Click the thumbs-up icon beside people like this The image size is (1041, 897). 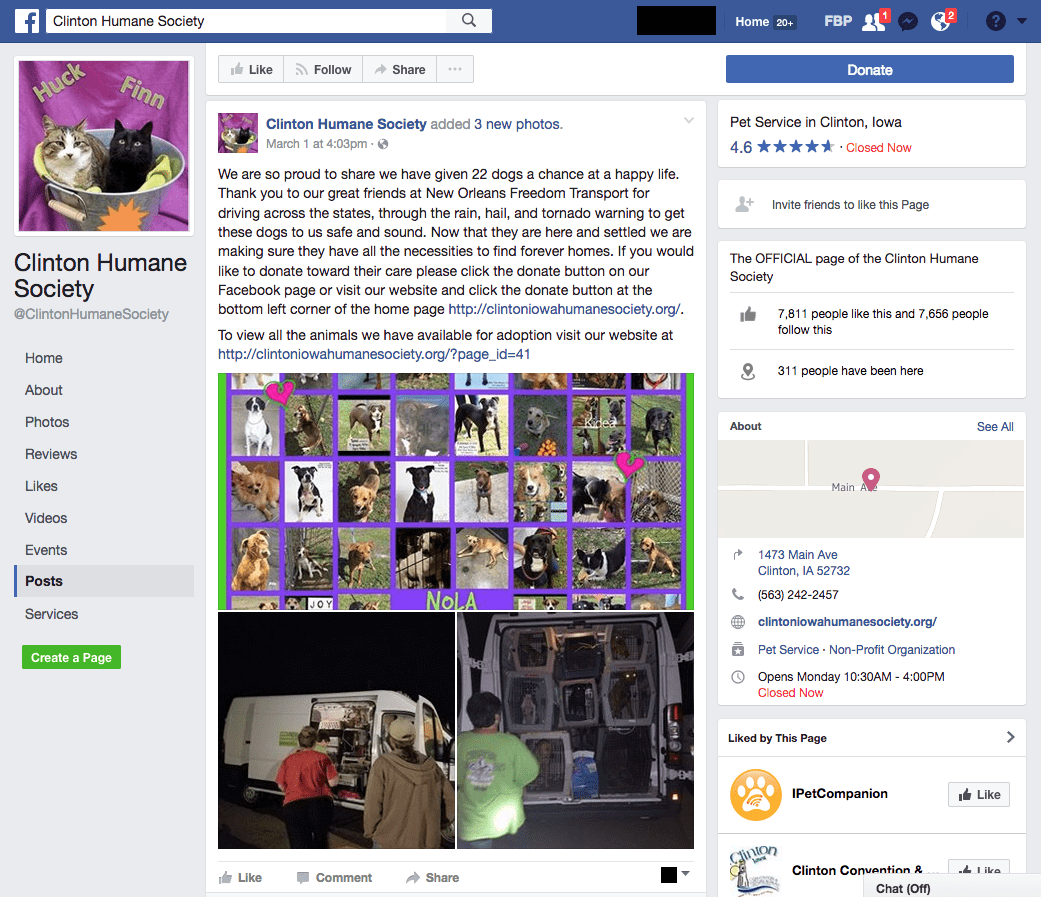[x=748, y=314]
